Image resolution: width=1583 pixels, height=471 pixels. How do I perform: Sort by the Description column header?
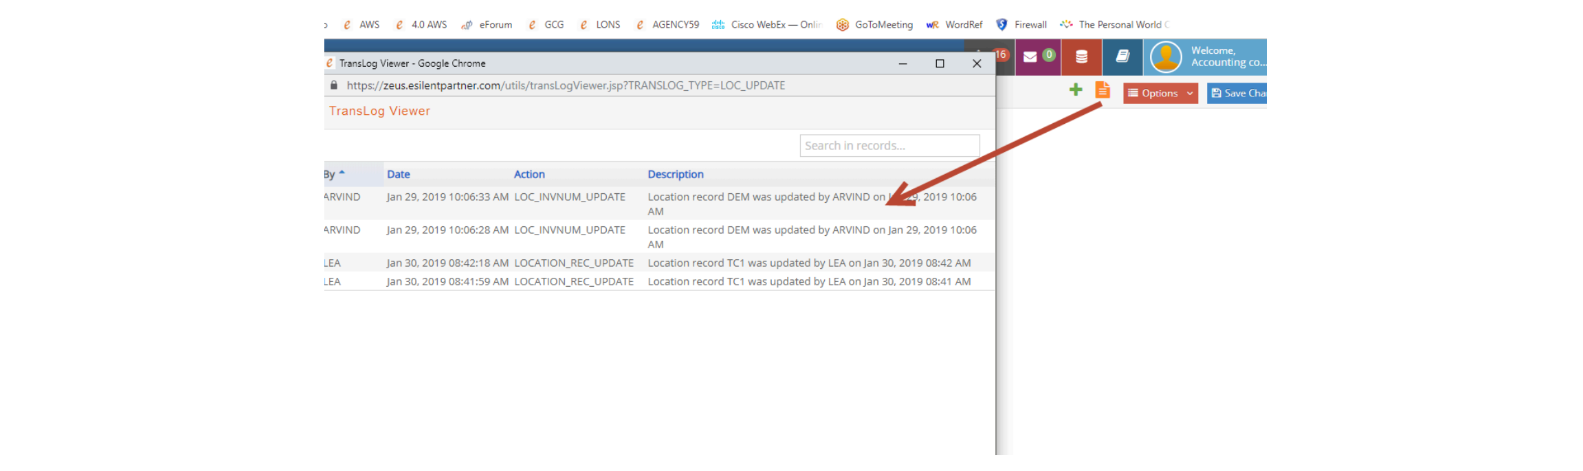675,174
